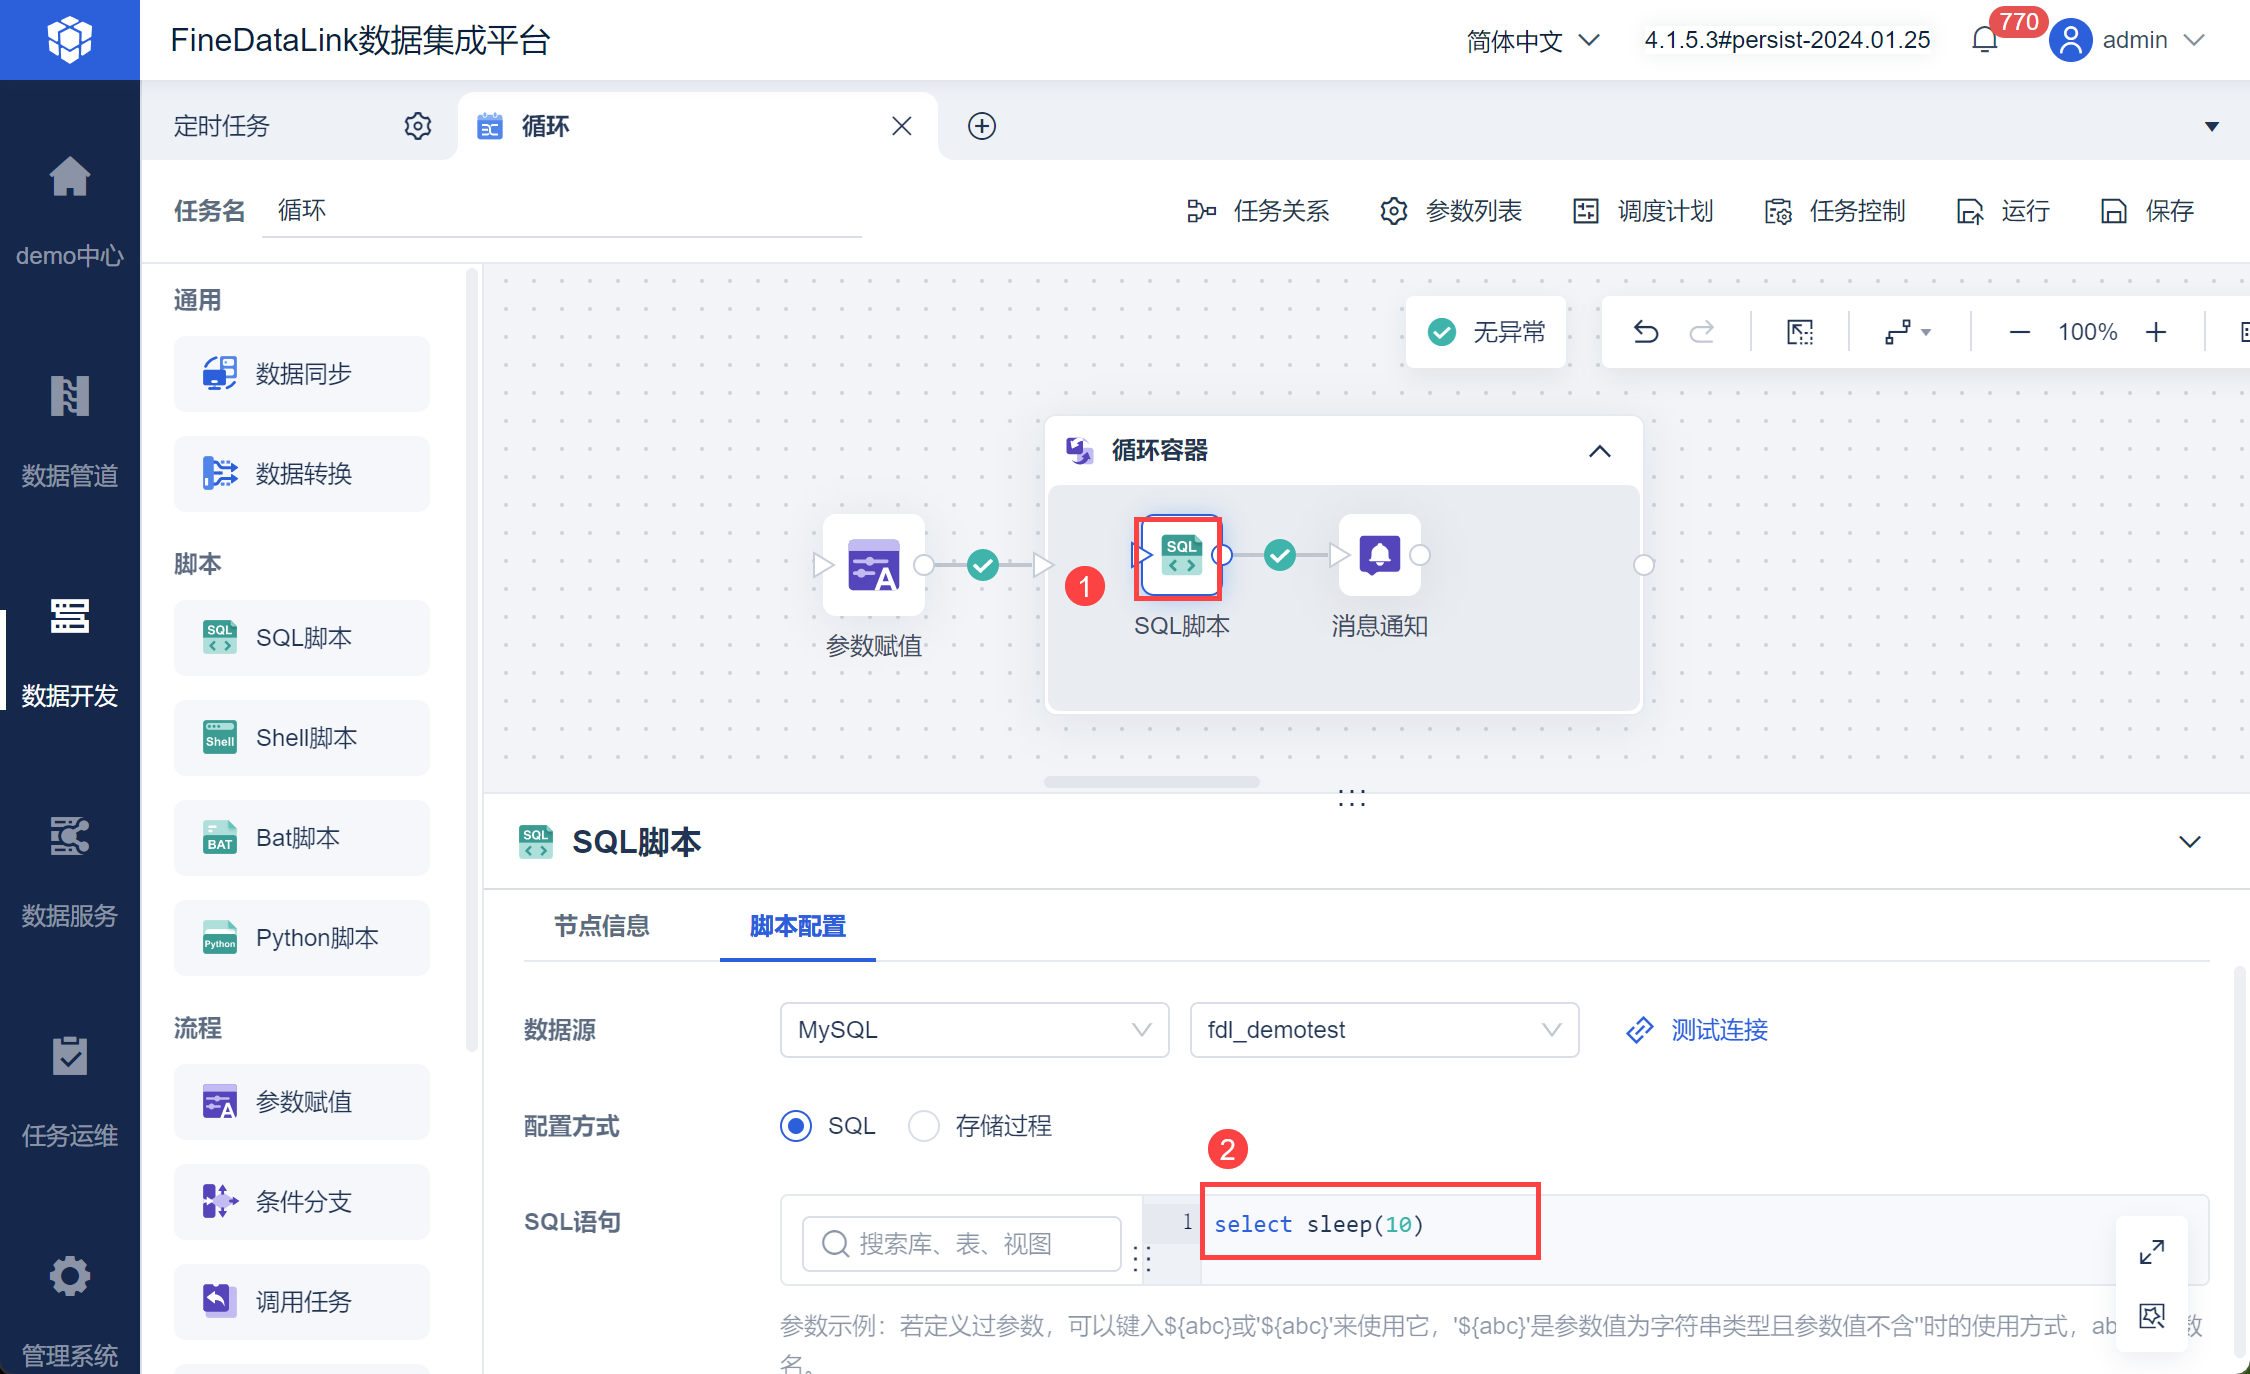Expand SQL editor to fullscreen
Viewport: 2250px width, 1374px height.
[2151, 1252]
